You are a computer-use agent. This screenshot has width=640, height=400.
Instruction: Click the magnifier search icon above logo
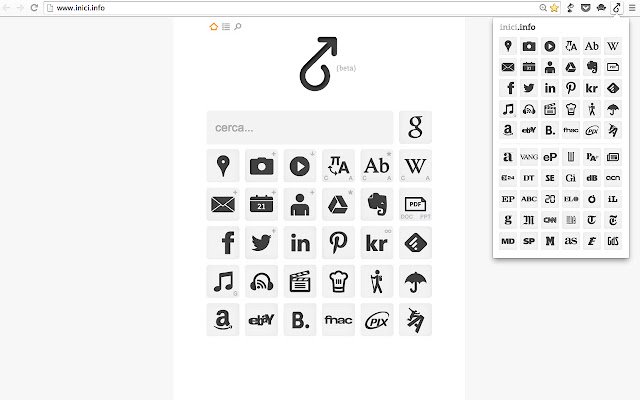click(x=238, y=27)
